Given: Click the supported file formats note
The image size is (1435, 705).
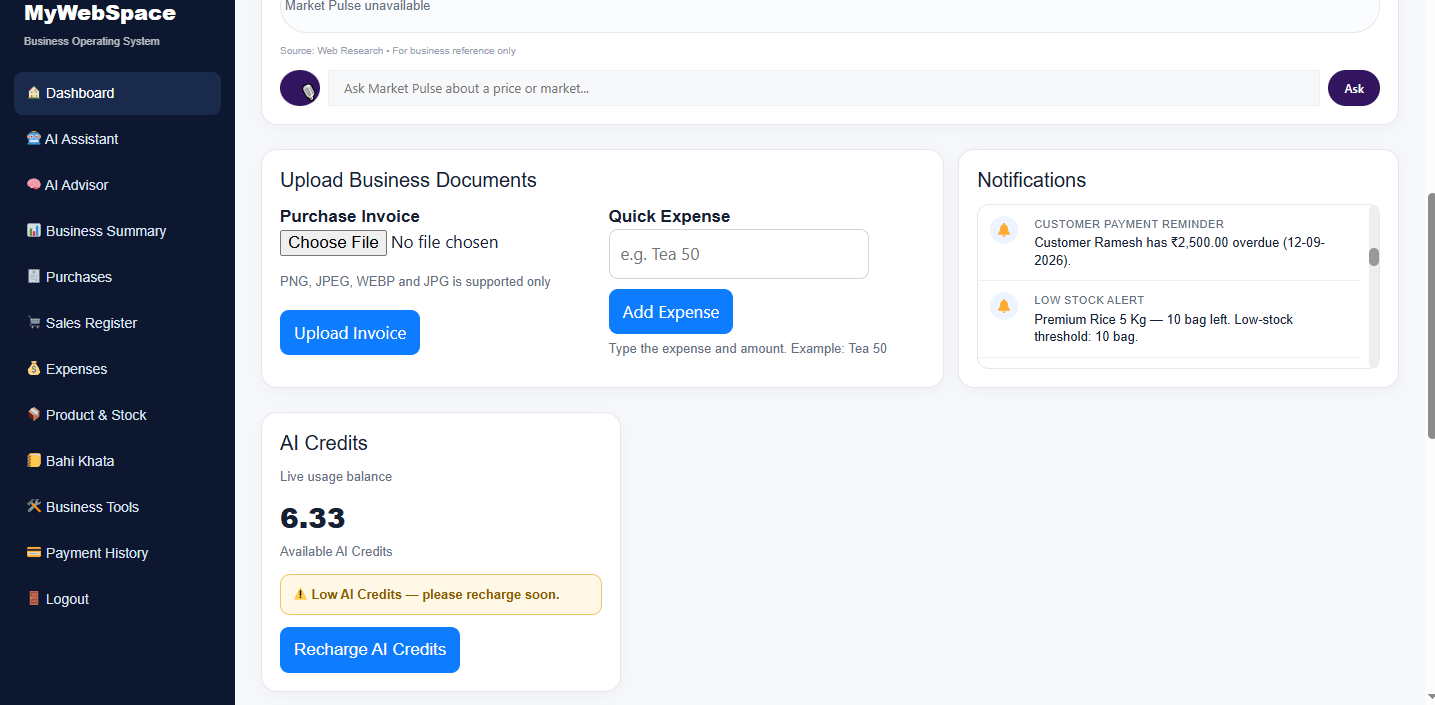Looking at the screenshot, I should [415, 281].
